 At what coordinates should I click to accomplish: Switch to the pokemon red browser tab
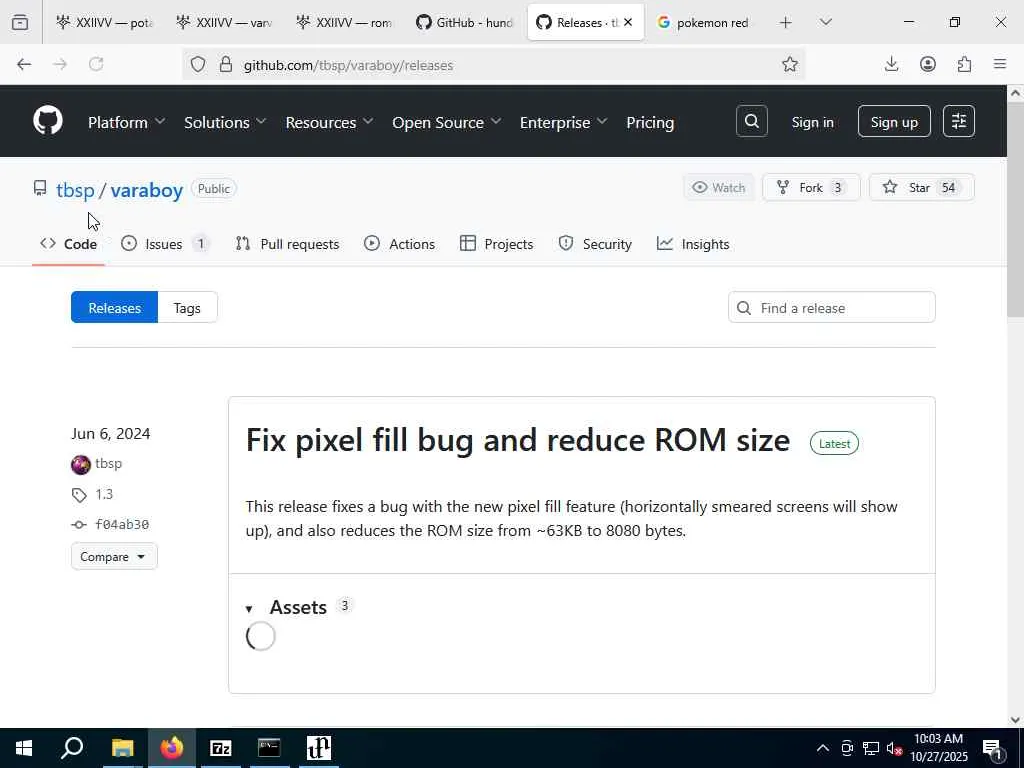pos(703,22)
